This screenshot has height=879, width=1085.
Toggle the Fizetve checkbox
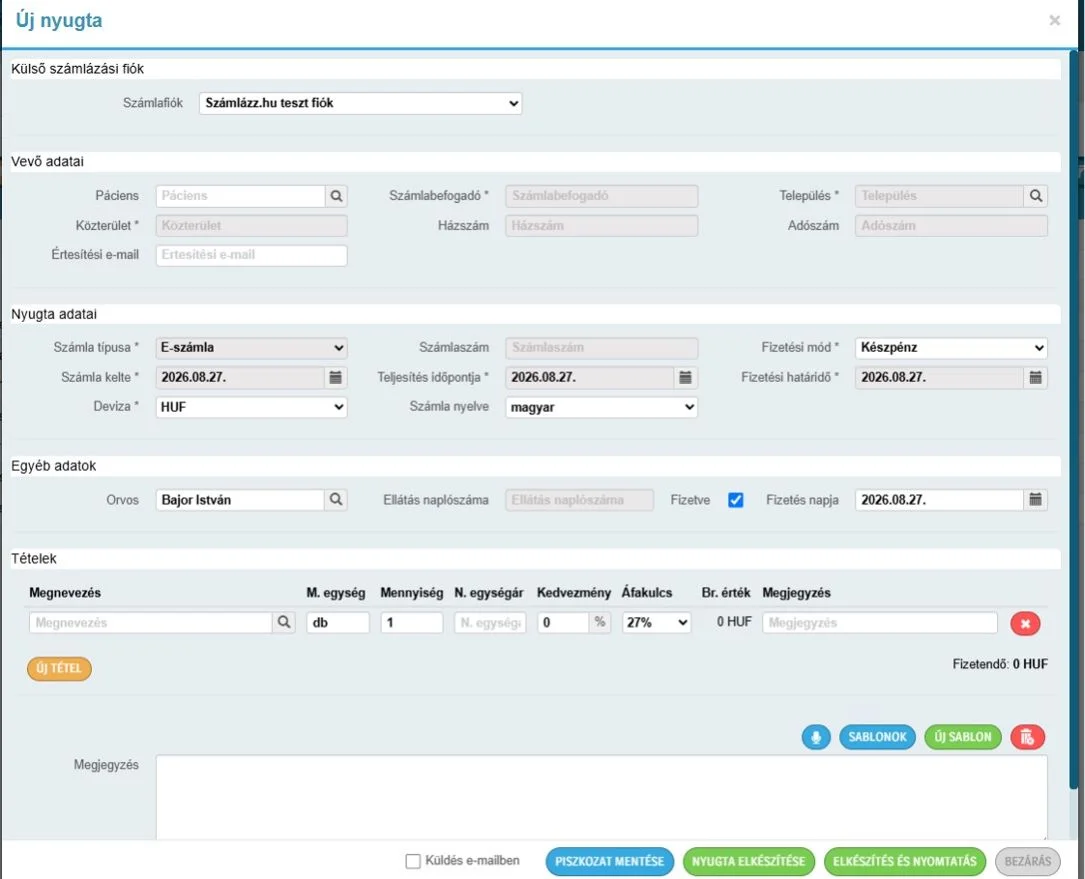(736, 500)
